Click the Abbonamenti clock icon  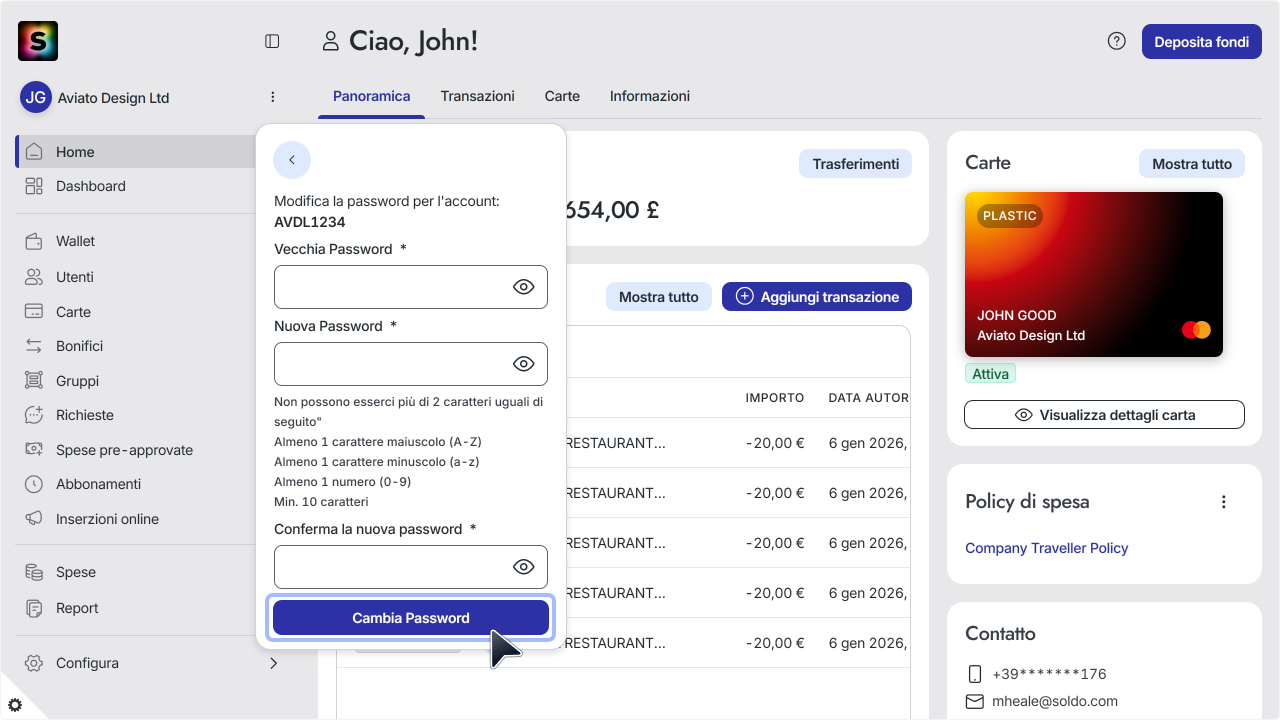35,484
